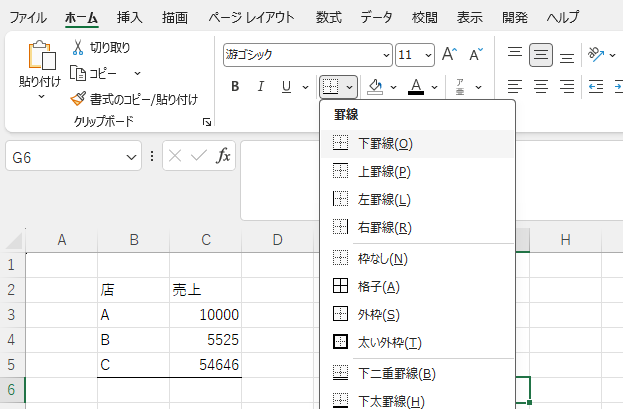Open the text orientation dropdown arrow
The height and width of the screenshot is (409, 623).
coord(612,55)
